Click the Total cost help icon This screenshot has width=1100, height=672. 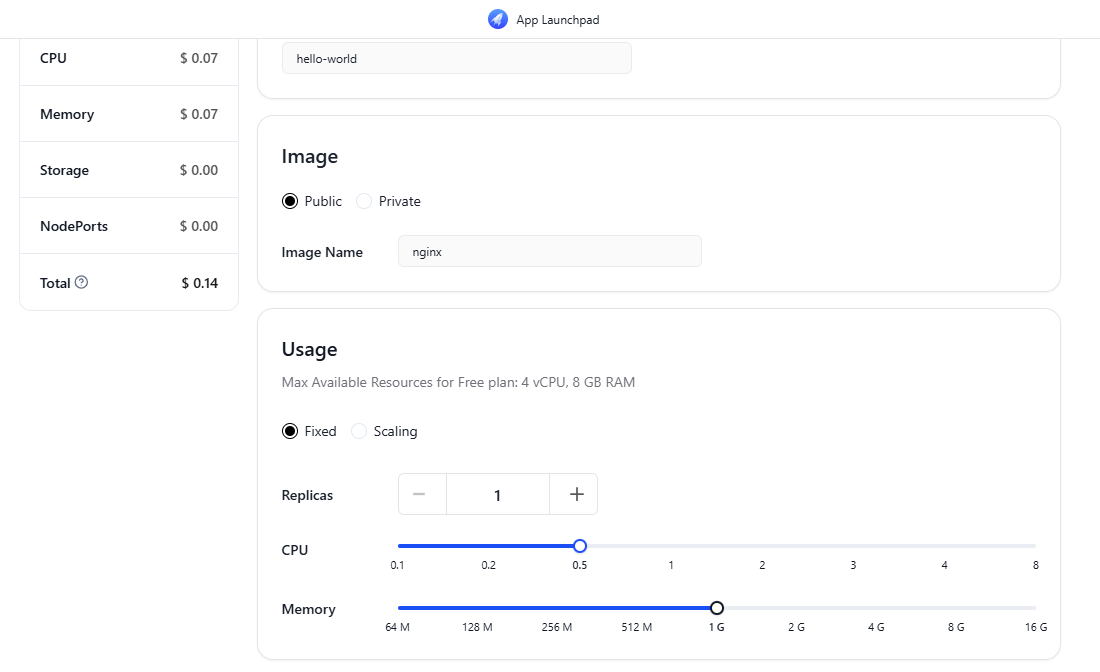tap(82, 283)
